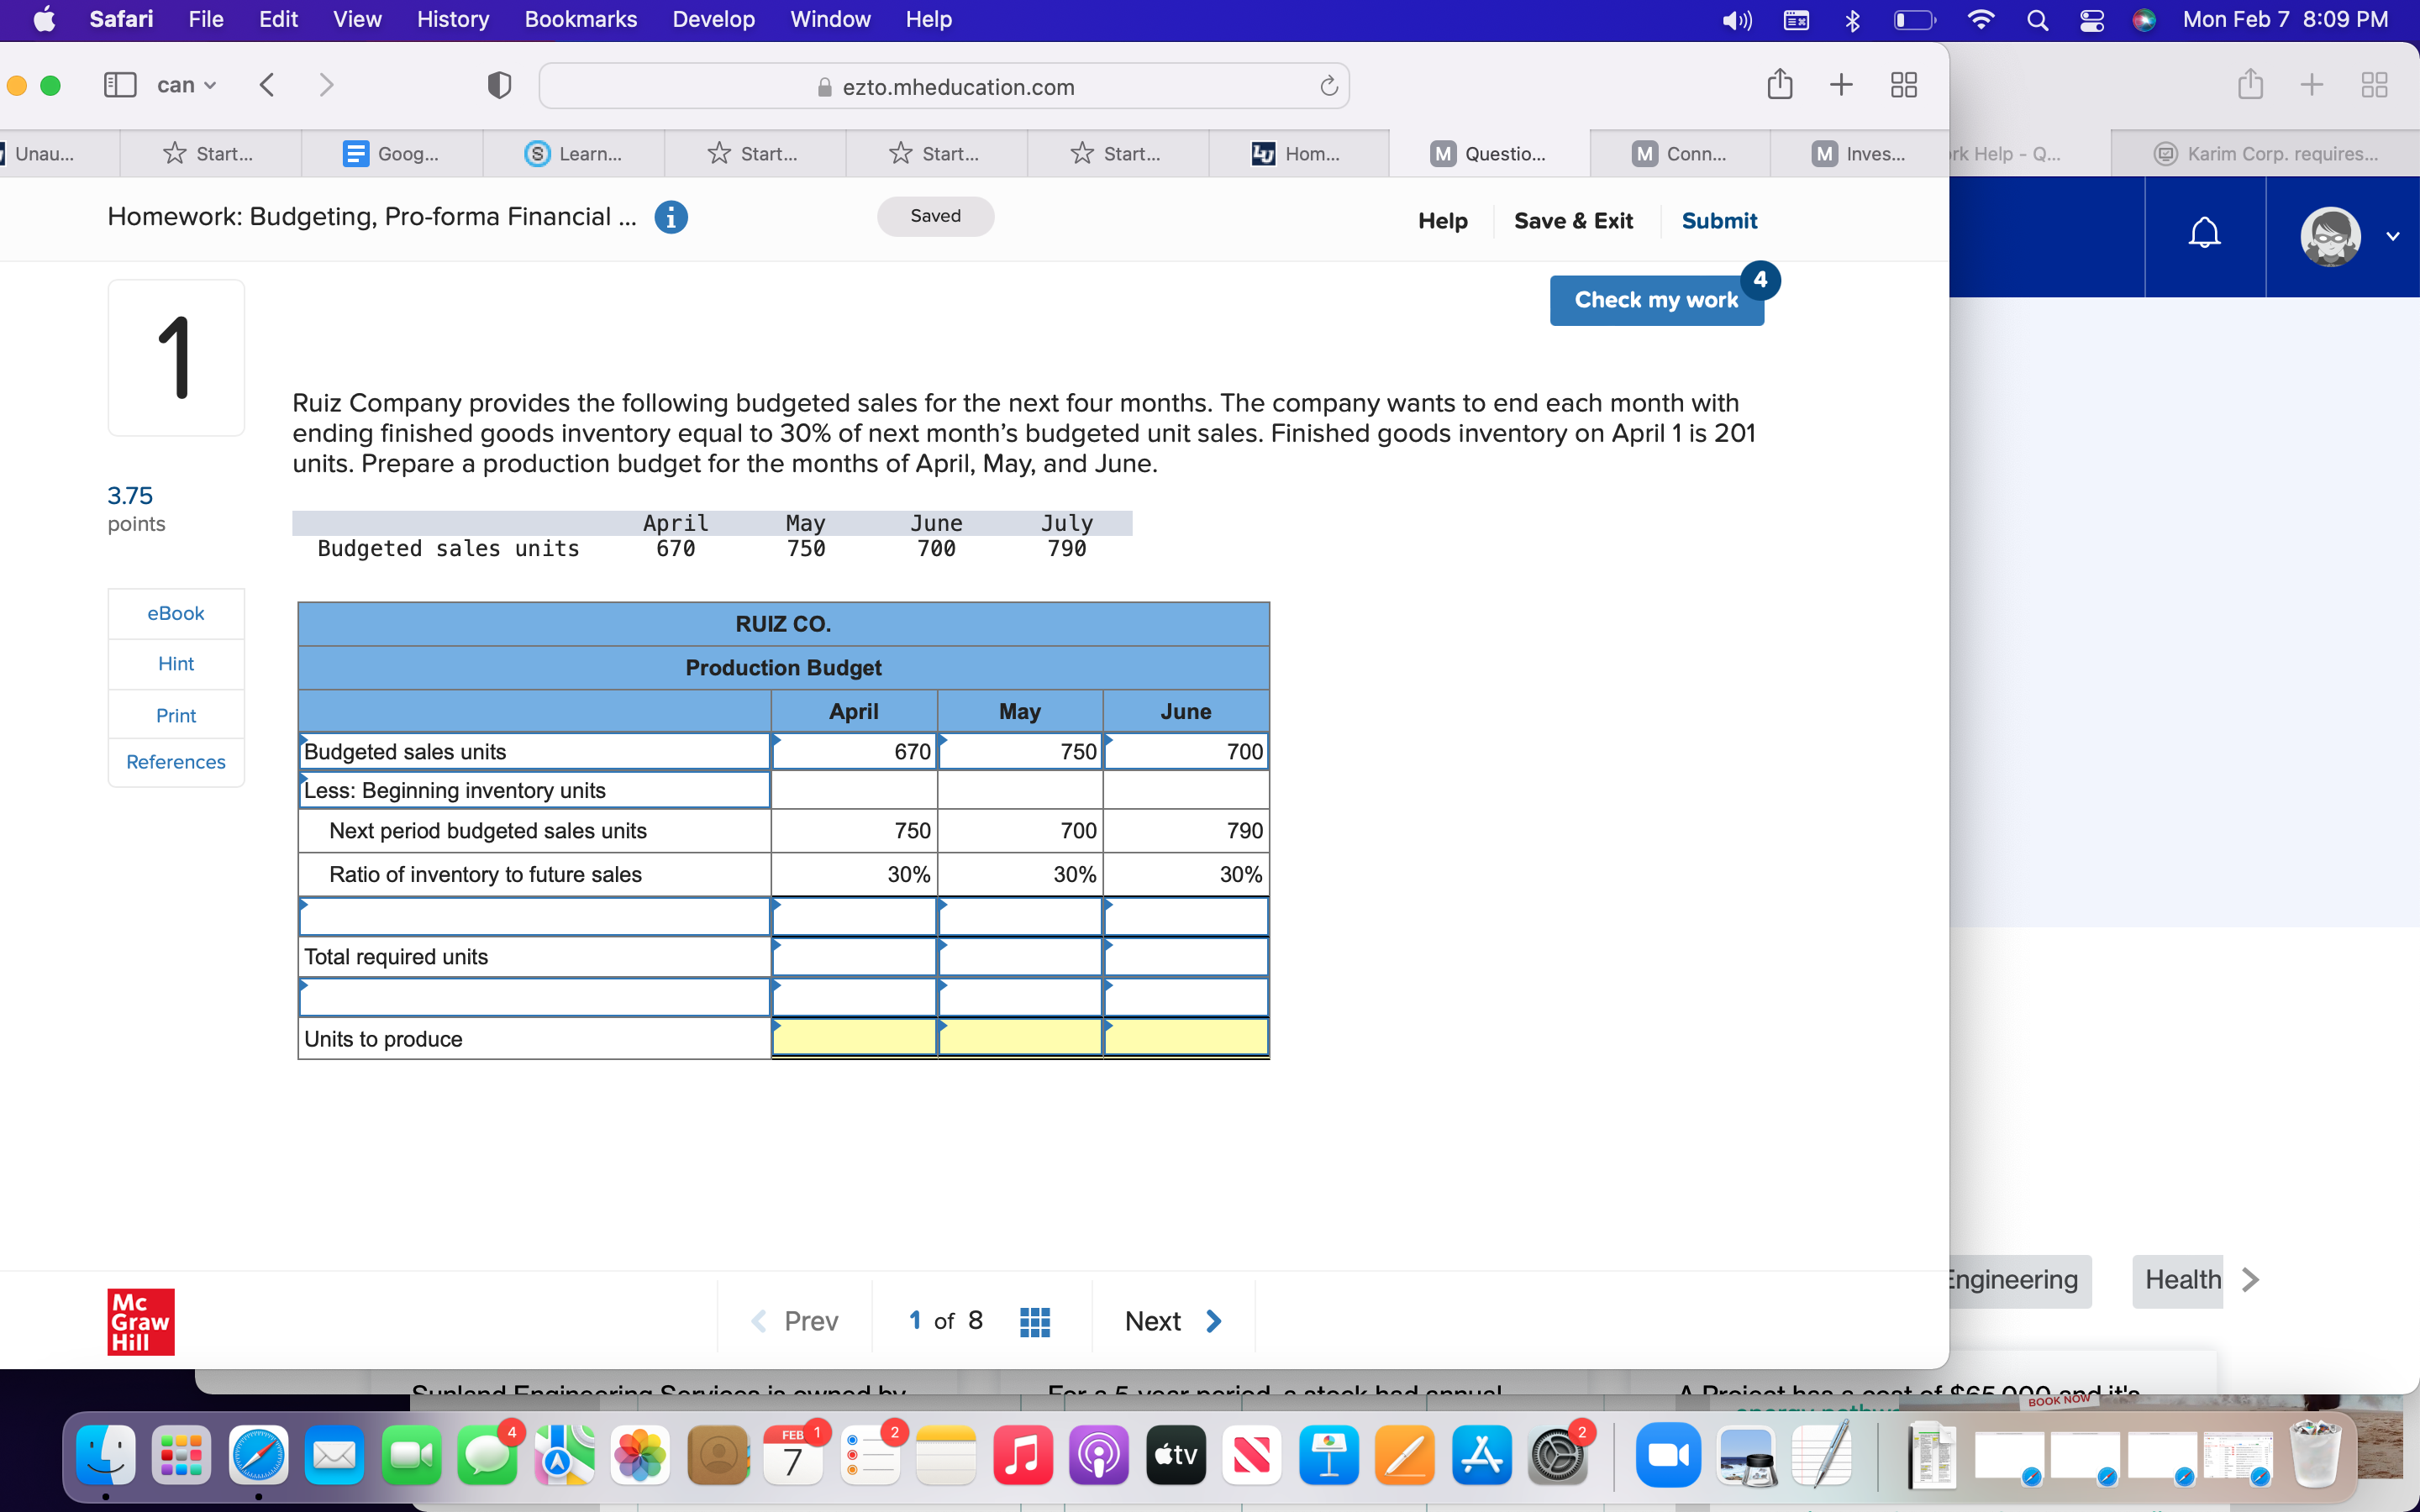Image resolution: width=2420 pixels, height=1512 pixels.
Task: Show the tab overview grid icon
Action: (1902, 84)
